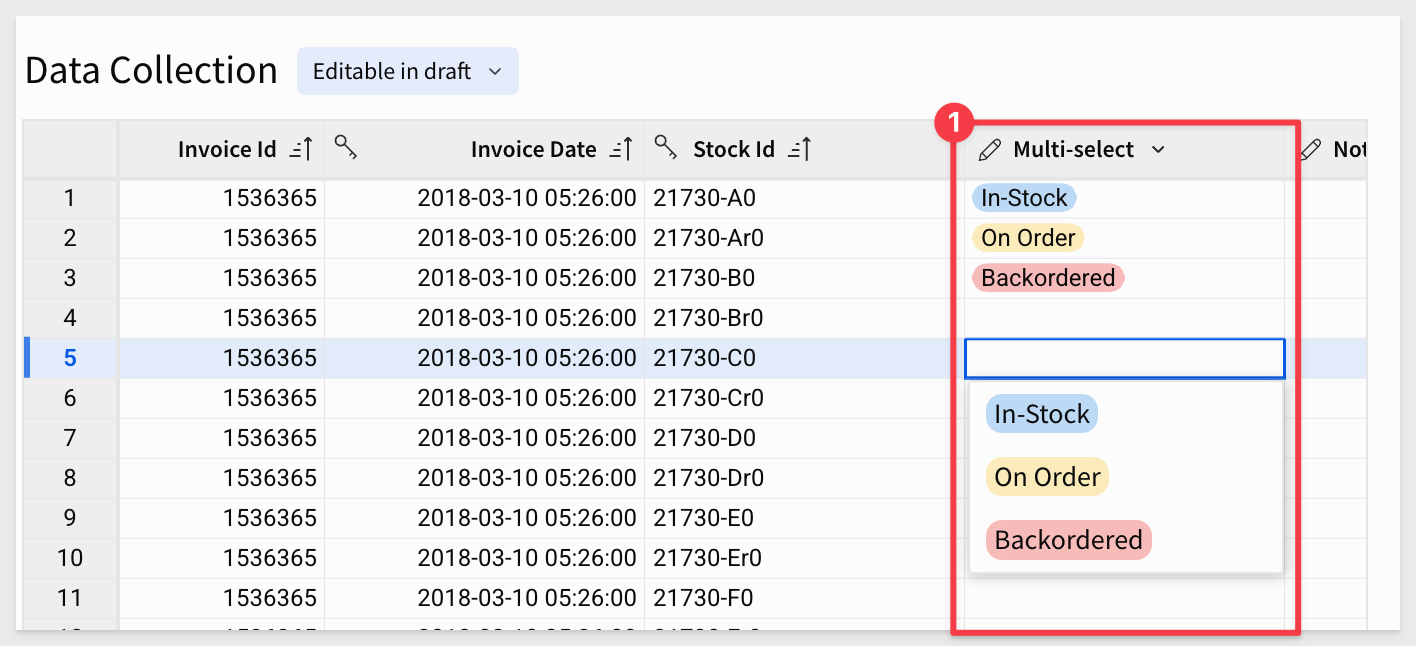1416x646 pixels.
Task: Open the Editable in draft dropdown
Action: (407, 71)
